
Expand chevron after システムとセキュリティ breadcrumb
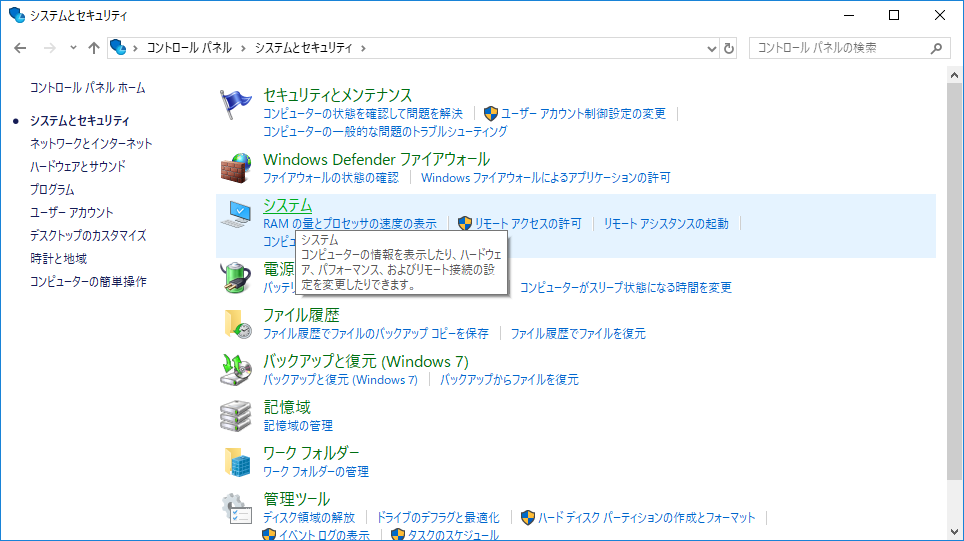pos(363,48)
